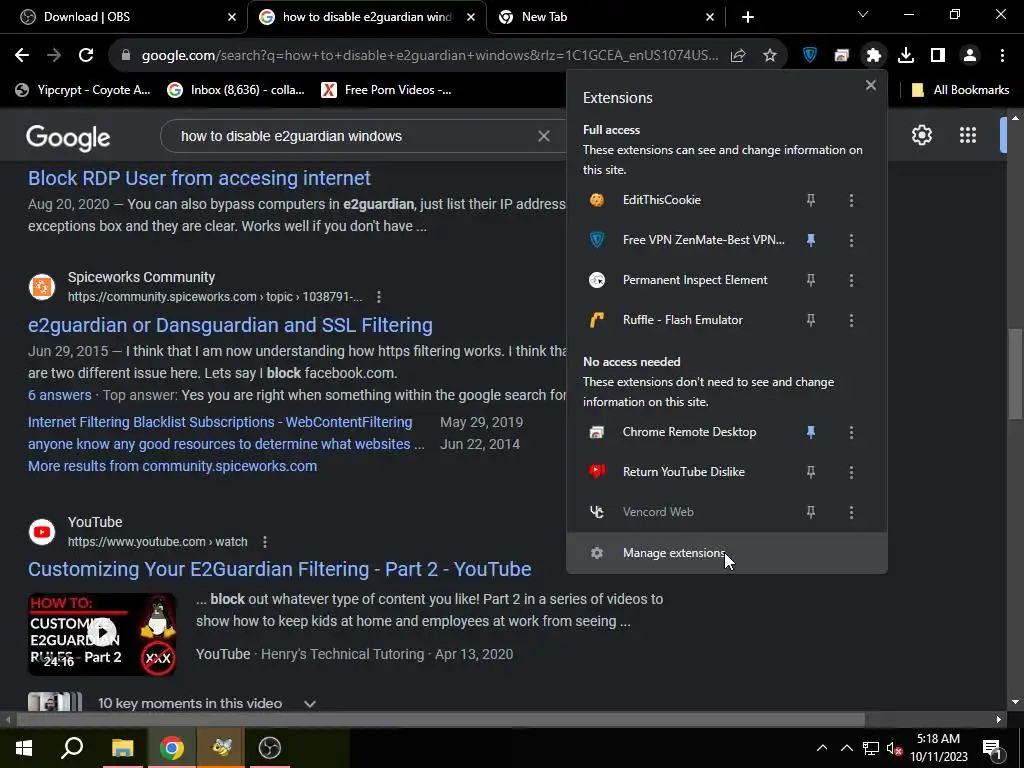Screen dimensions: 1024x768
Task: Unpin the Chrome Remote Desktop extension
Action: click(x=810, y=432)
